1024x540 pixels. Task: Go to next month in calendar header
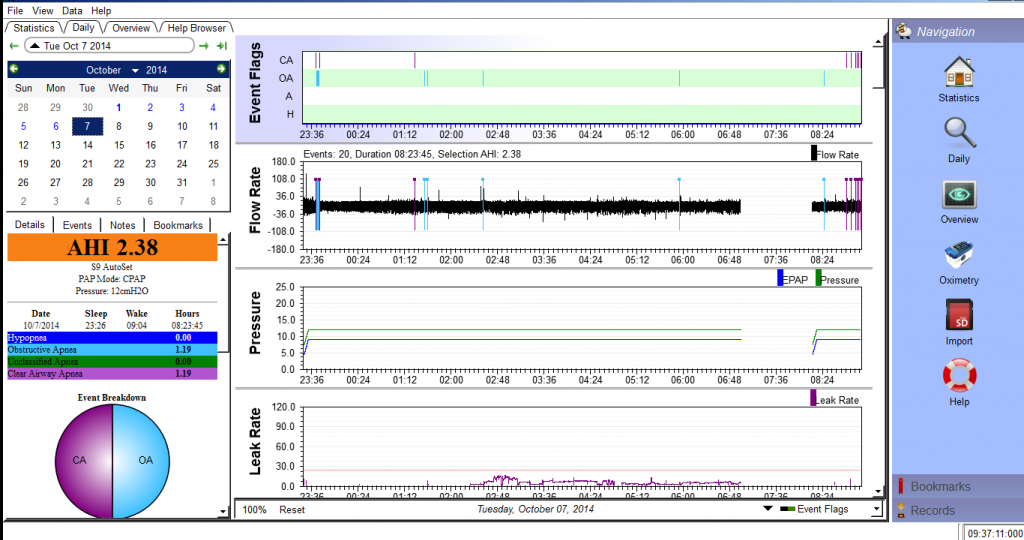tap(221, 69)
